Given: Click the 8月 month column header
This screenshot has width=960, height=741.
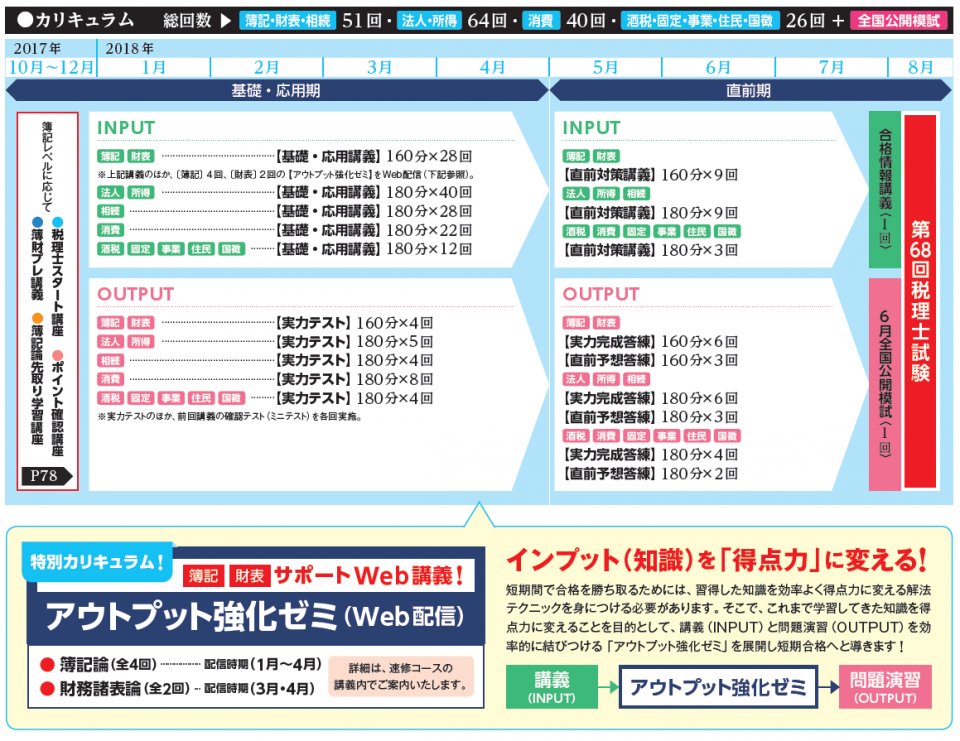Looking at the screenshot, I should pyautogui.click(x=920, y=67).
